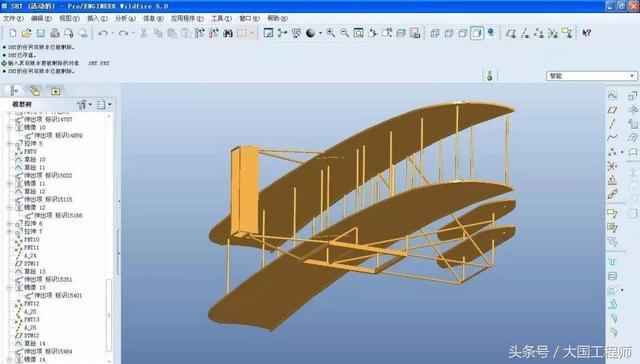Select the datum point tool in right toolbar
The width and height of the screenshot is (640, 364).
tap(612, 152)
